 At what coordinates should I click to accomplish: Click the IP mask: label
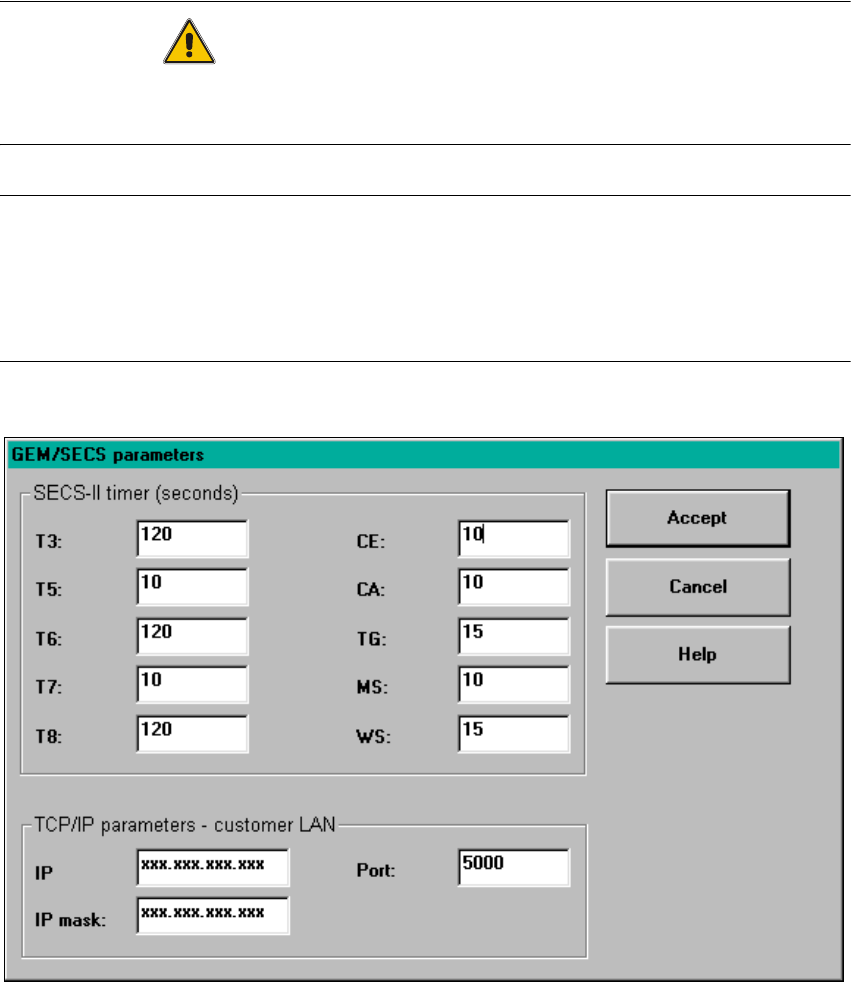coord(70,920)
